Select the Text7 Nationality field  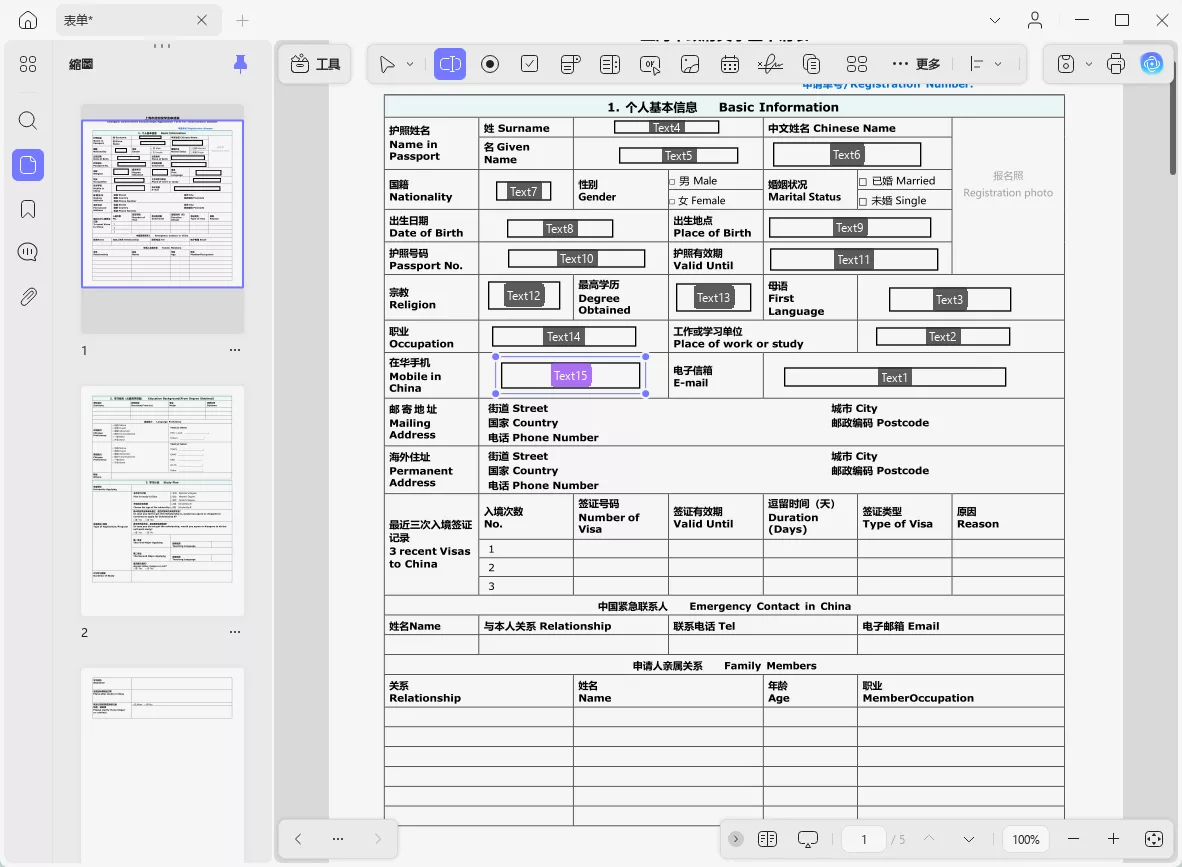click(x=523, y=191)
